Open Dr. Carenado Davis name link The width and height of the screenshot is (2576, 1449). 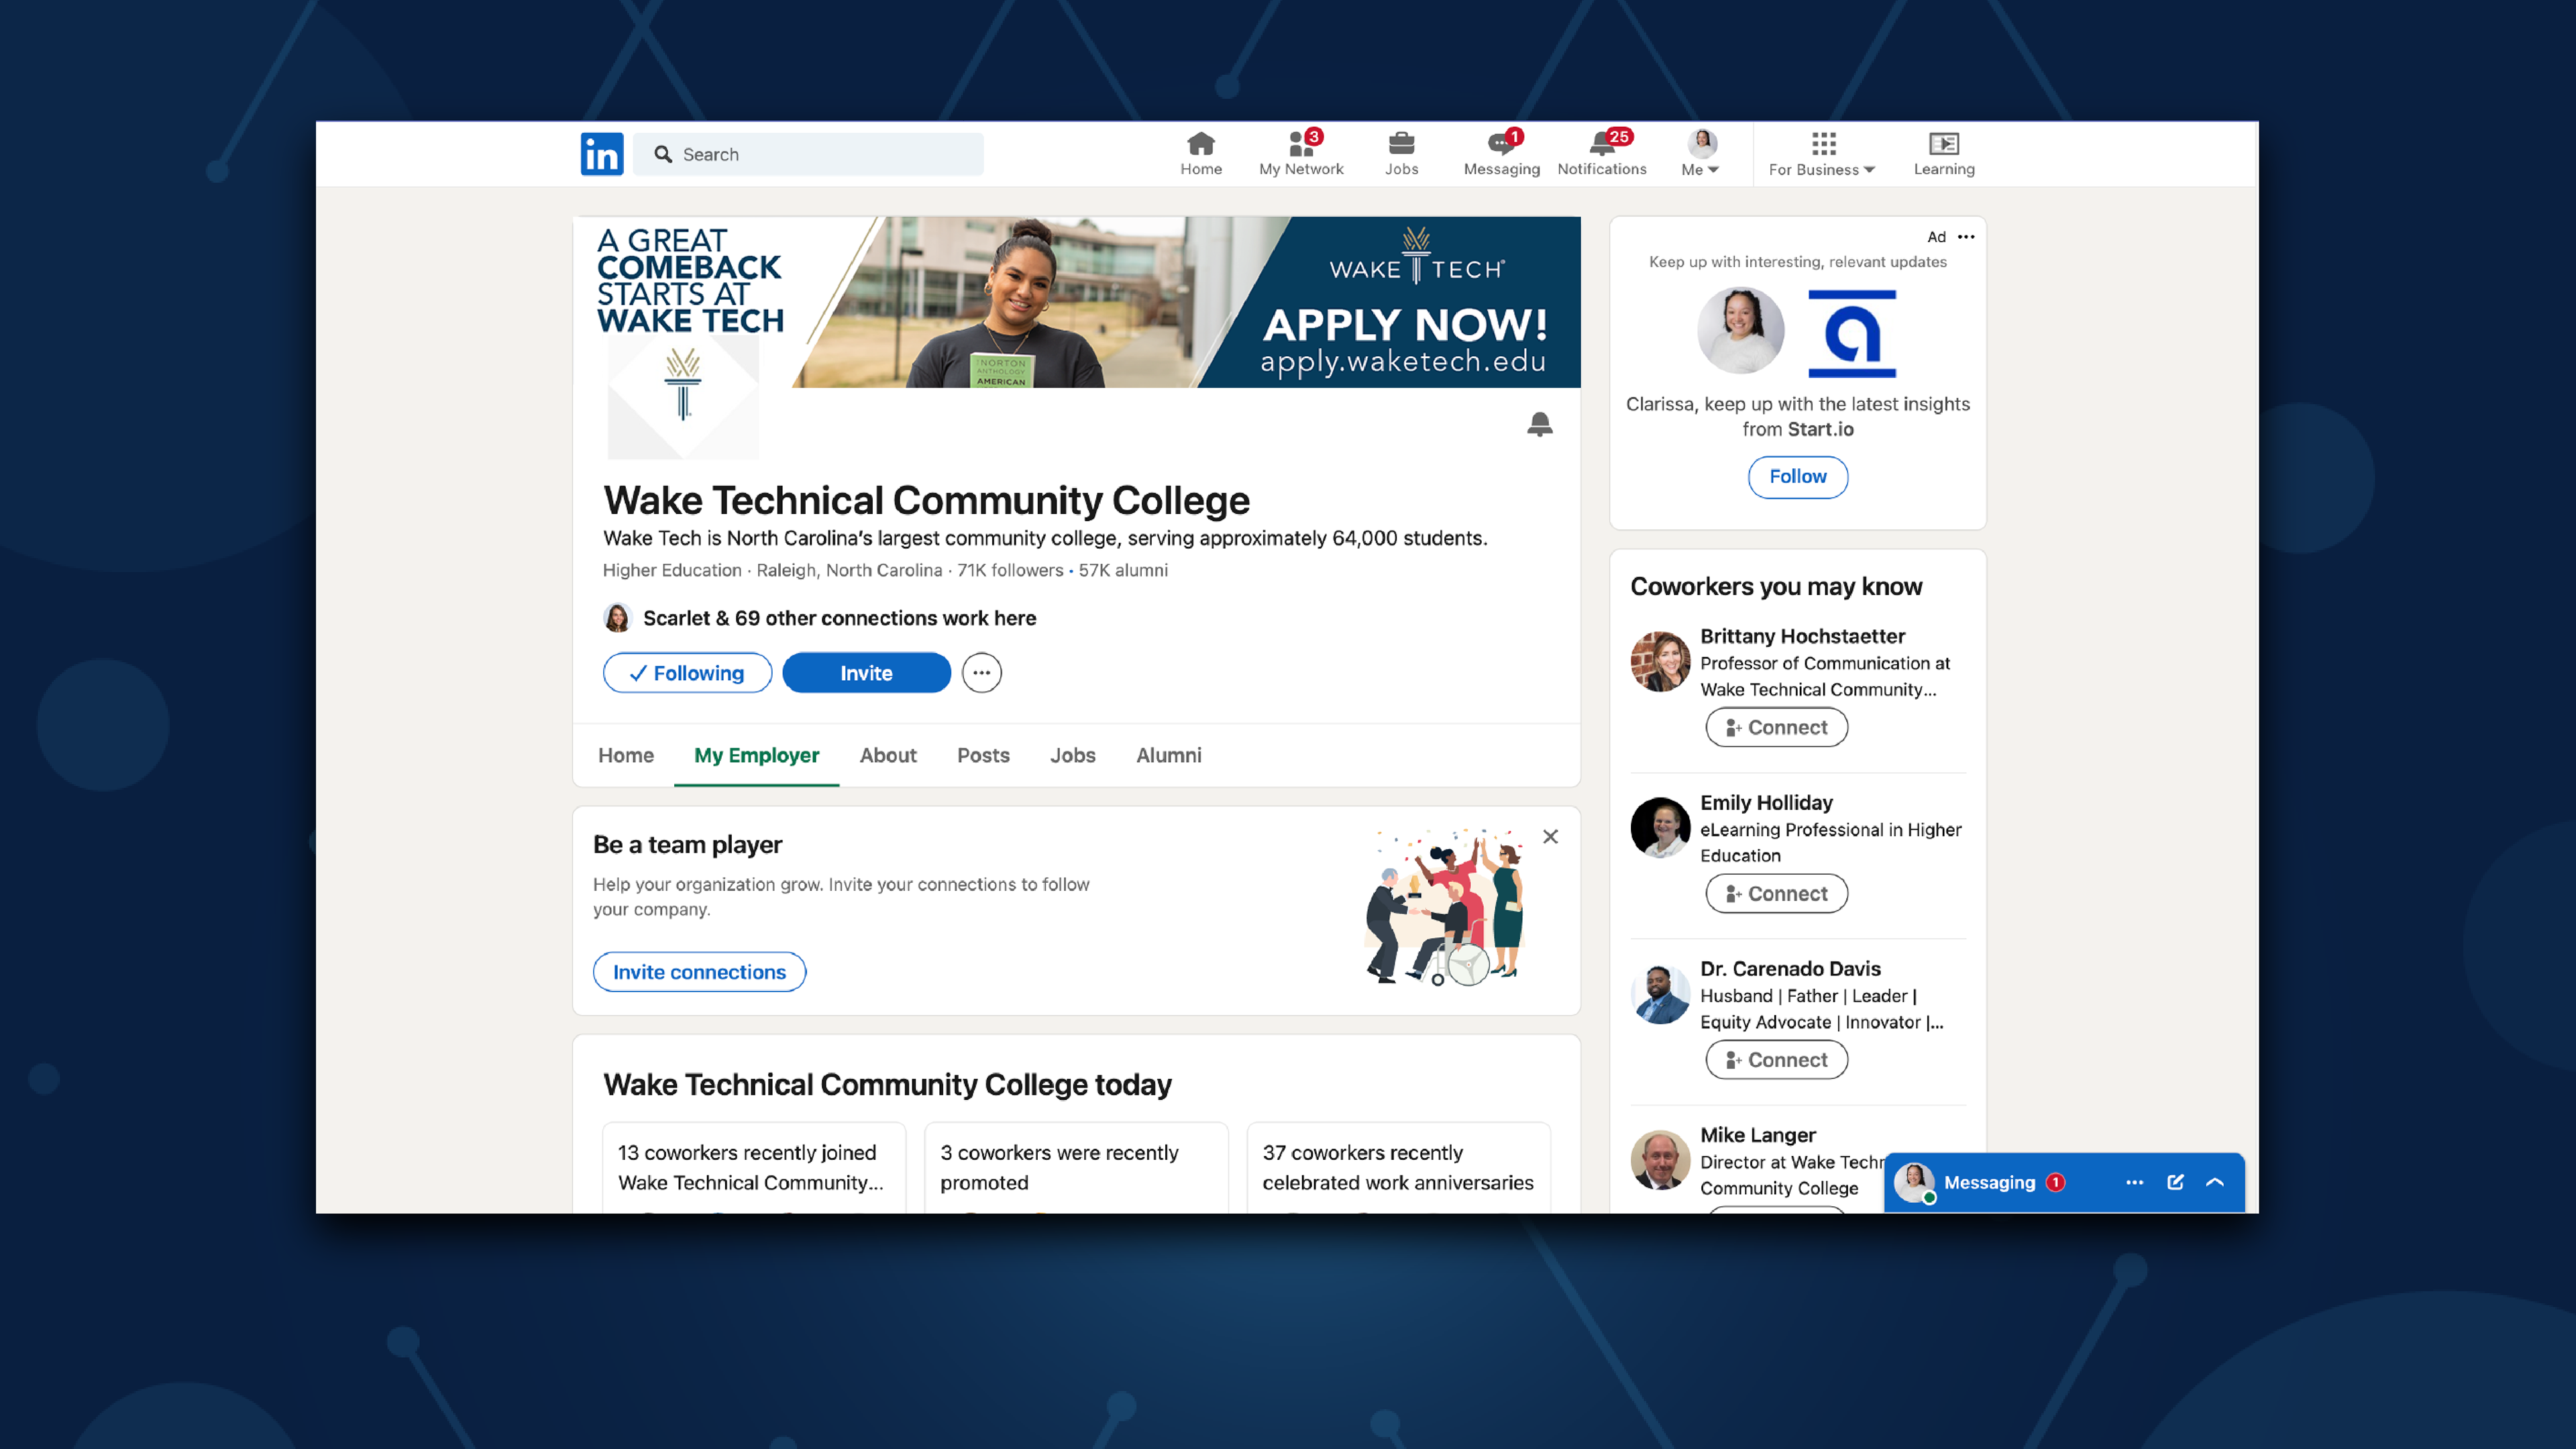point(1790,969)
